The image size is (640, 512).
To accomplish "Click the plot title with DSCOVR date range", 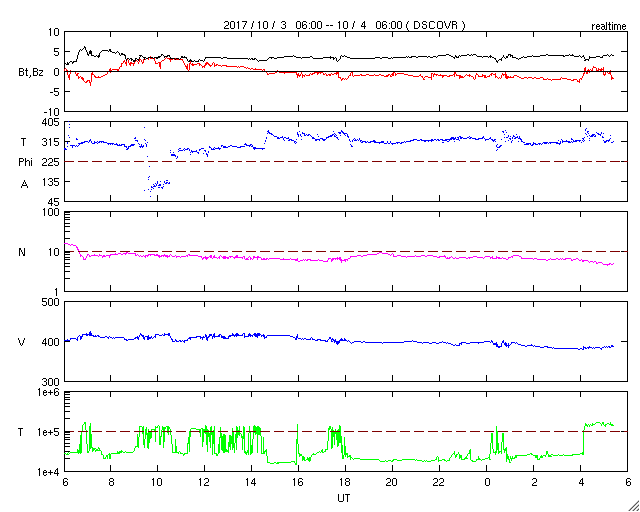I will pyautogui.click(x=344, y=25).
